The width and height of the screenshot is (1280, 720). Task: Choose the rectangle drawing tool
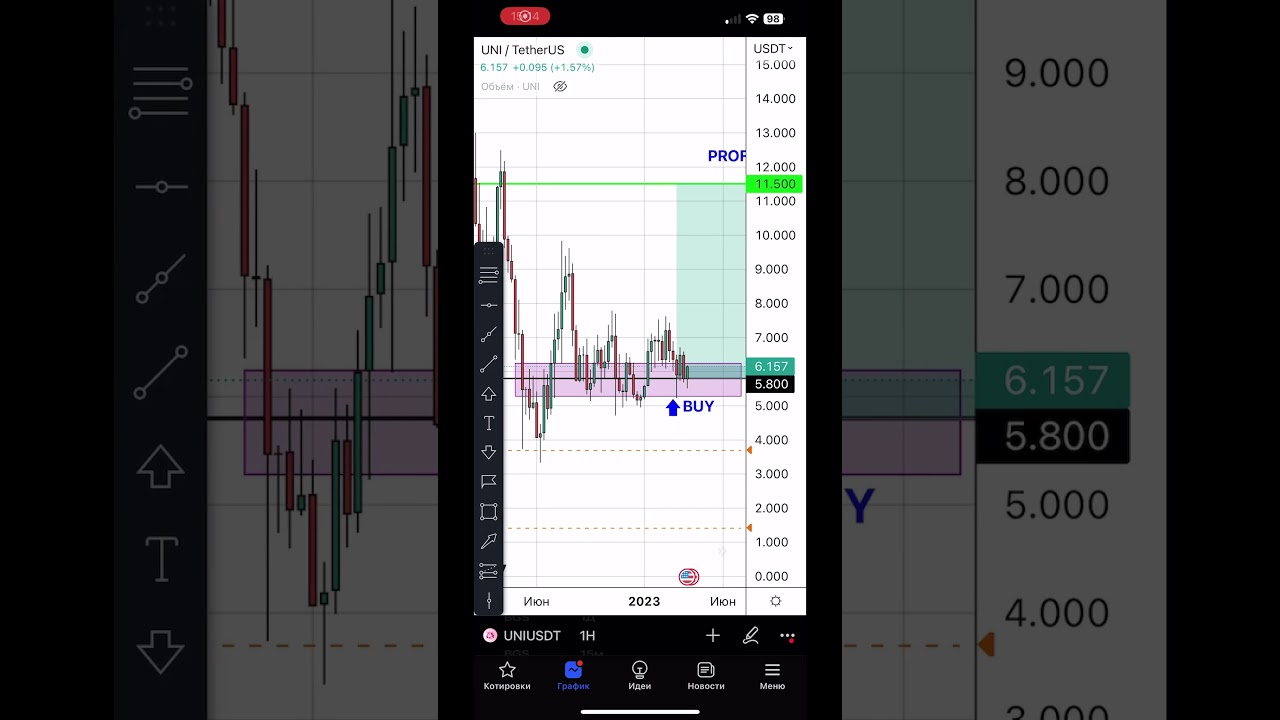tap(488, 512)
